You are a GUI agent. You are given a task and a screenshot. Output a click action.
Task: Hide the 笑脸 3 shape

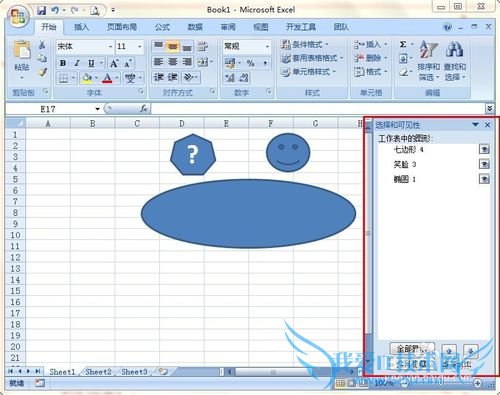[484, 164]
